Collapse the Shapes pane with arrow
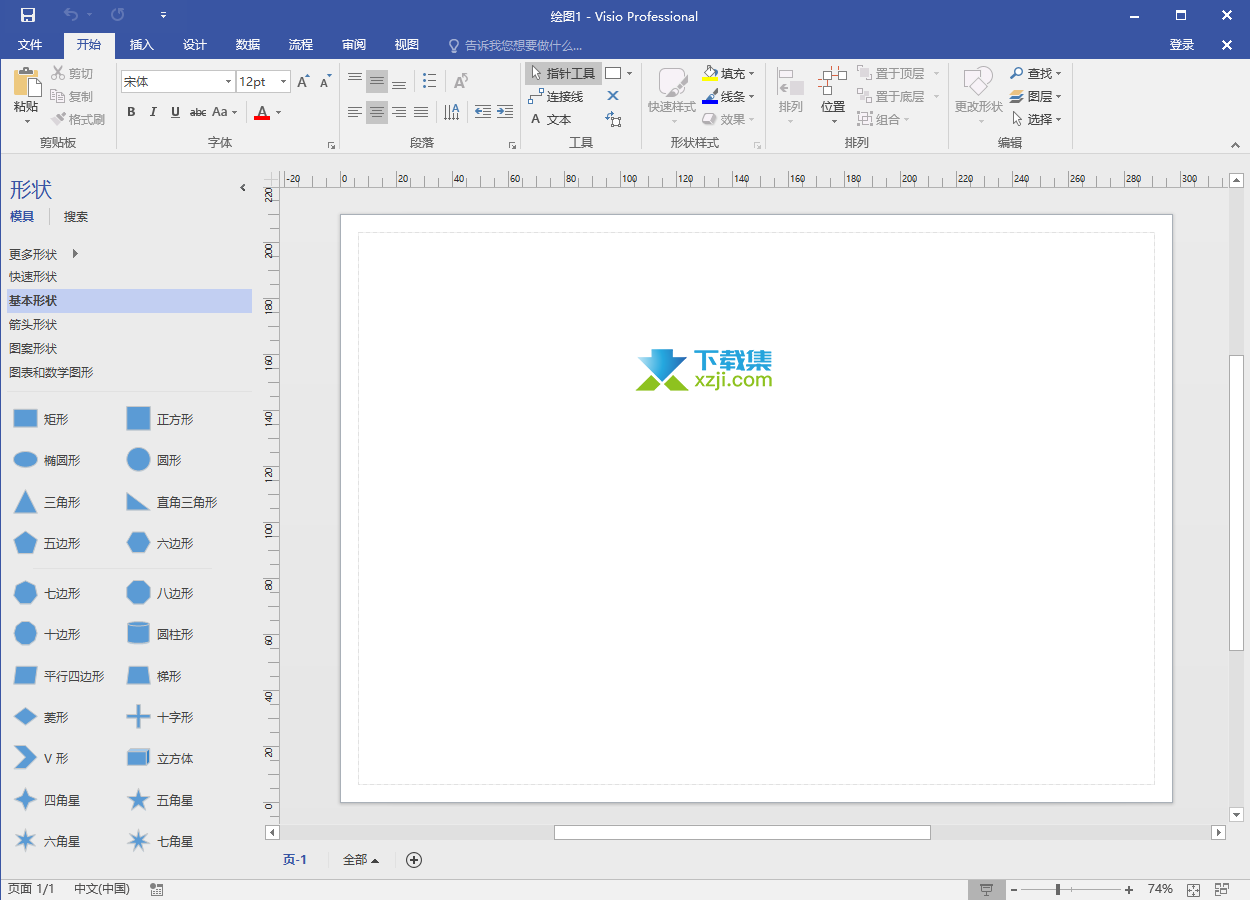This screenshot has height=900, width=1250. pyautogui.click(x=242, y=188)
